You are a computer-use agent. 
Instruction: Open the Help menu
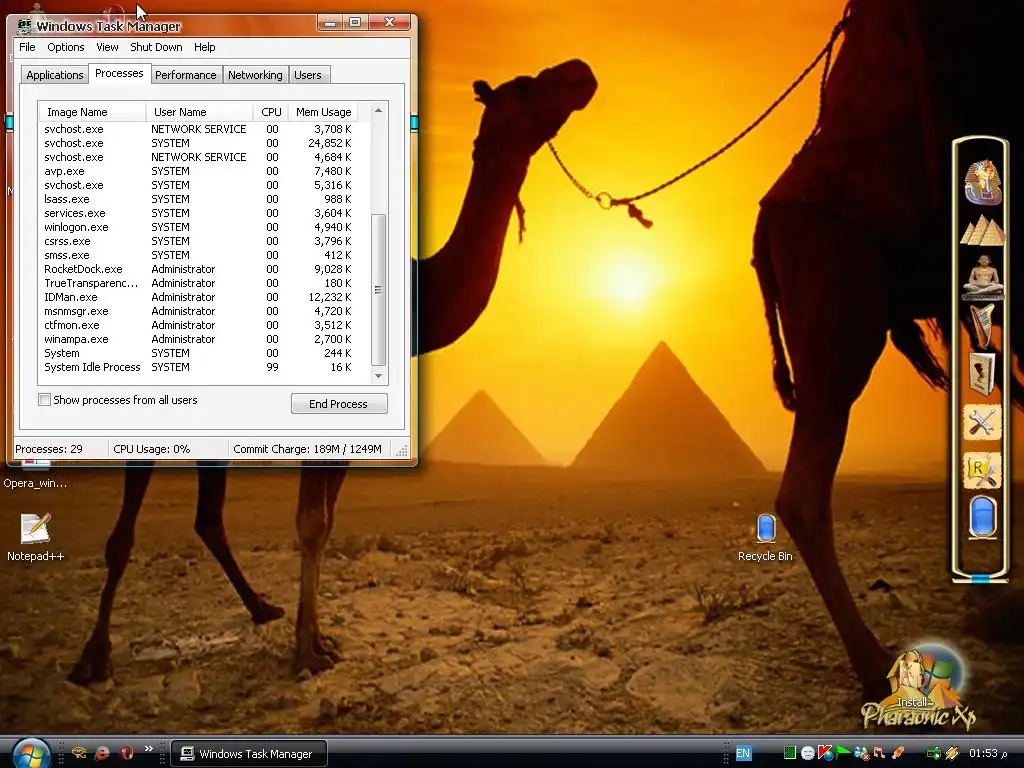204,47
